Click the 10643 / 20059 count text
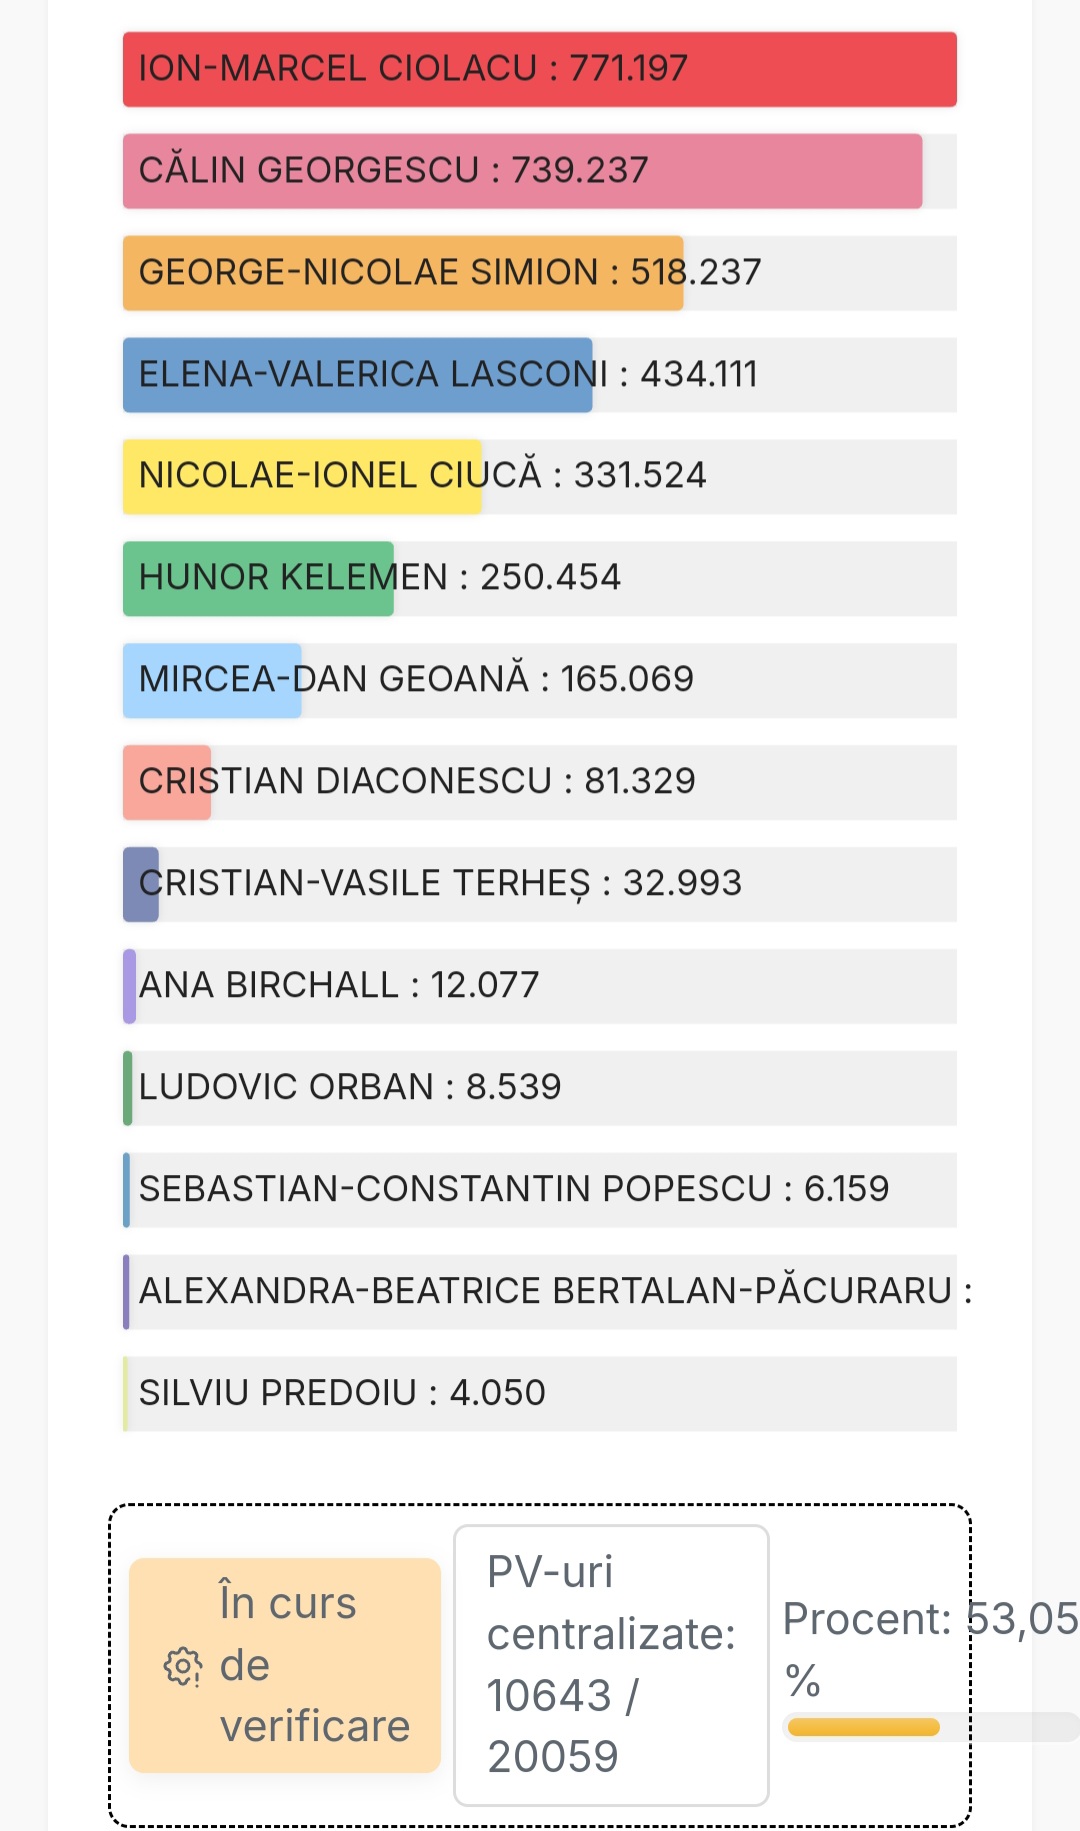Image resolution: width=1080 pixels, height=1831 pixels. click(x=562, y=1726)
